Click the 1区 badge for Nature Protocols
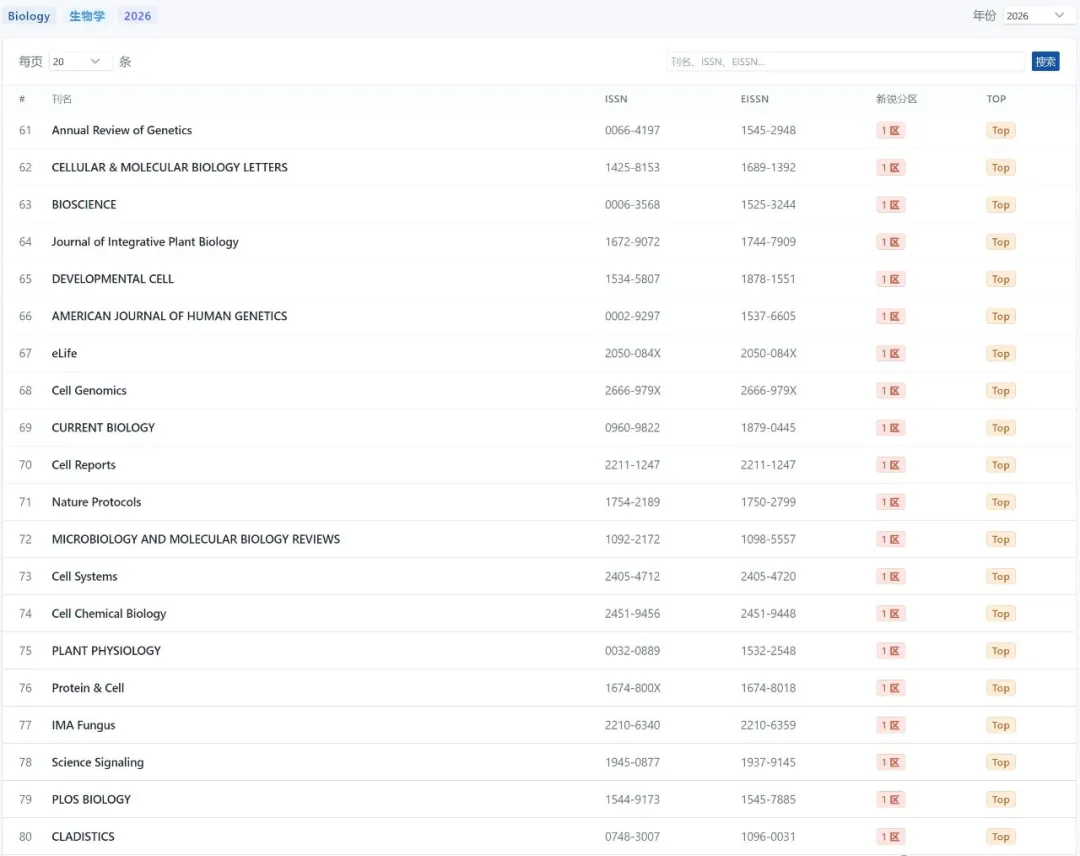Viewport: 1080px width, 856px height. point(890,502)
